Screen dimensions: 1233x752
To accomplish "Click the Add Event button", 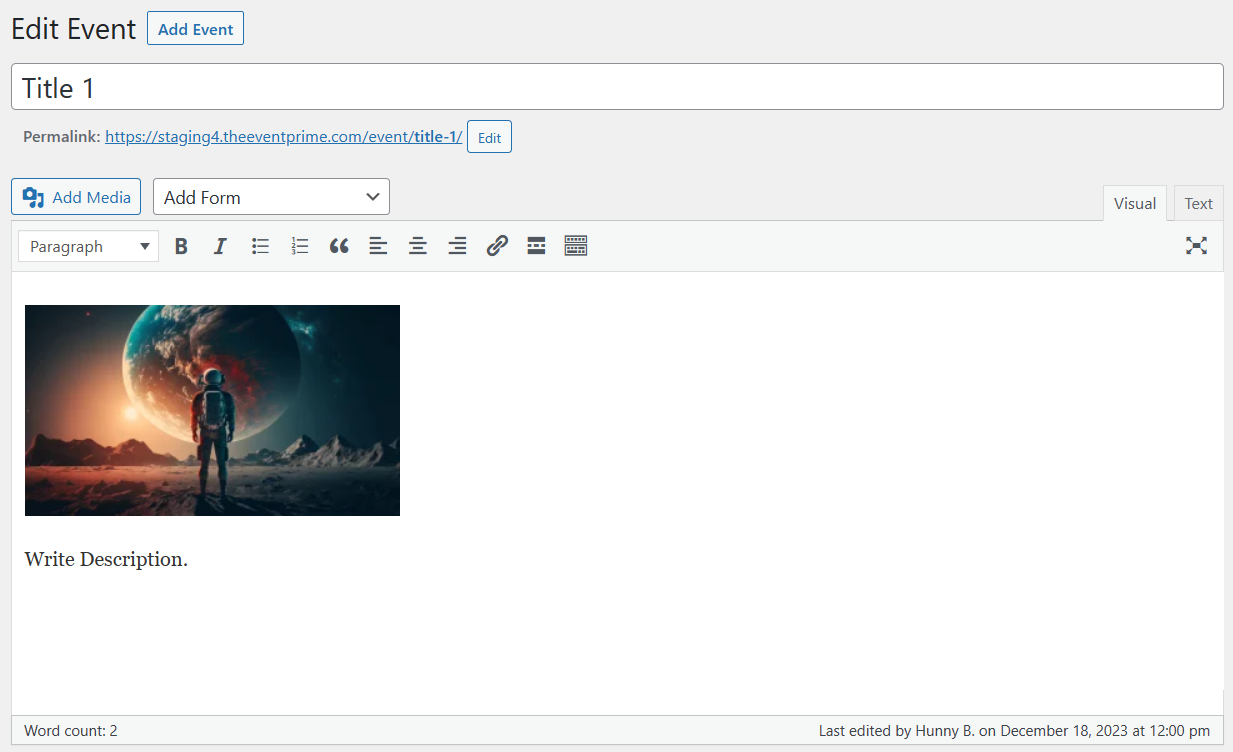I will [x=195, y=29].
